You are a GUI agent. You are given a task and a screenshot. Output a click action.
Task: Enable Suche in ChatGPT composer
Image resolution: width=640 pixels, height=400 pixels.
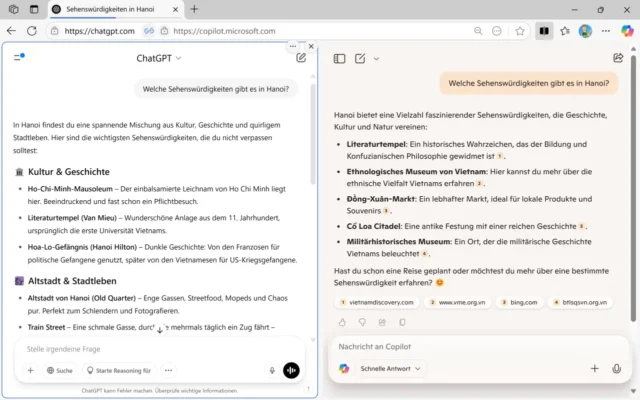click(60, 370)
